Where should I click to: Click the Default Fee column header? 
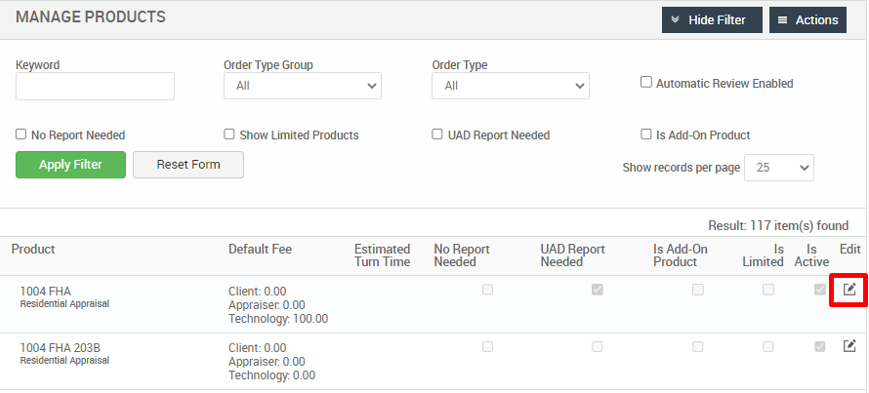click(x=260, y=249)
